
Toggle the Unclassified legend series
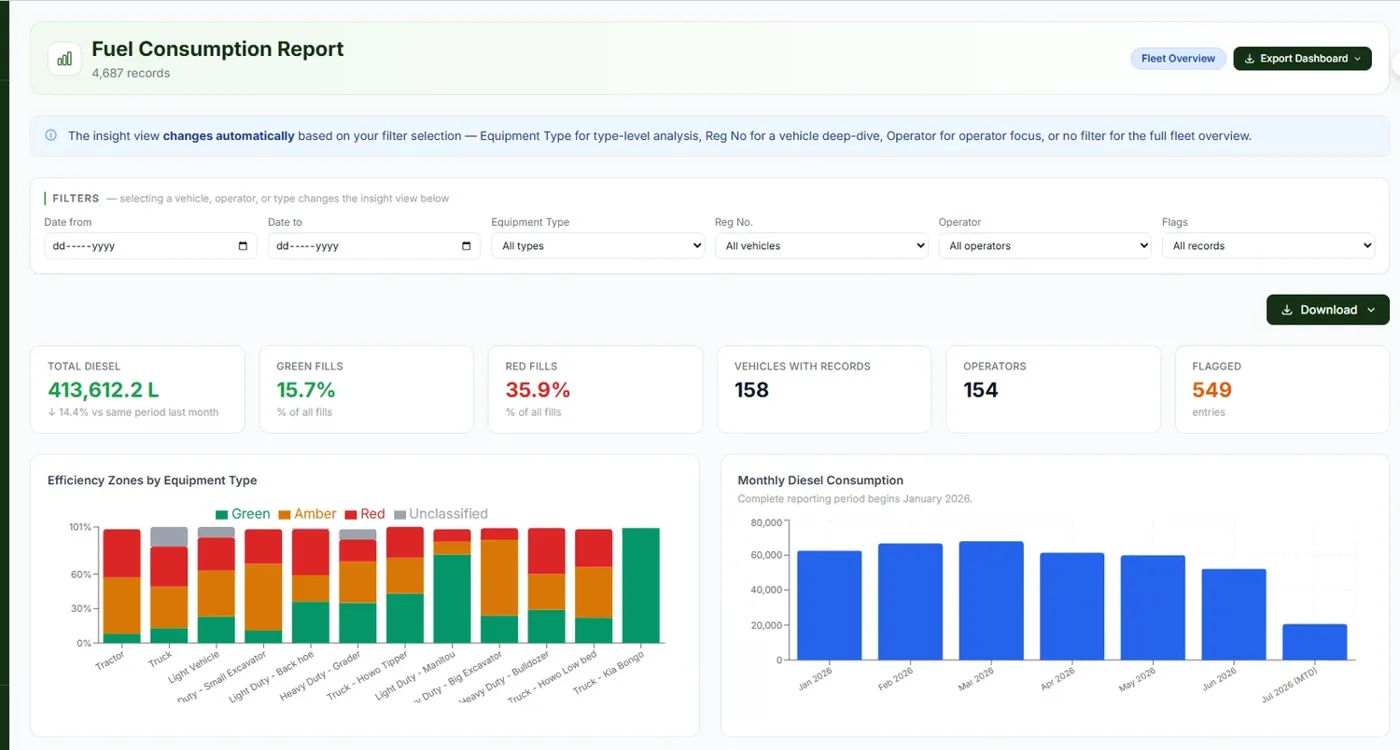click(441, 514)
